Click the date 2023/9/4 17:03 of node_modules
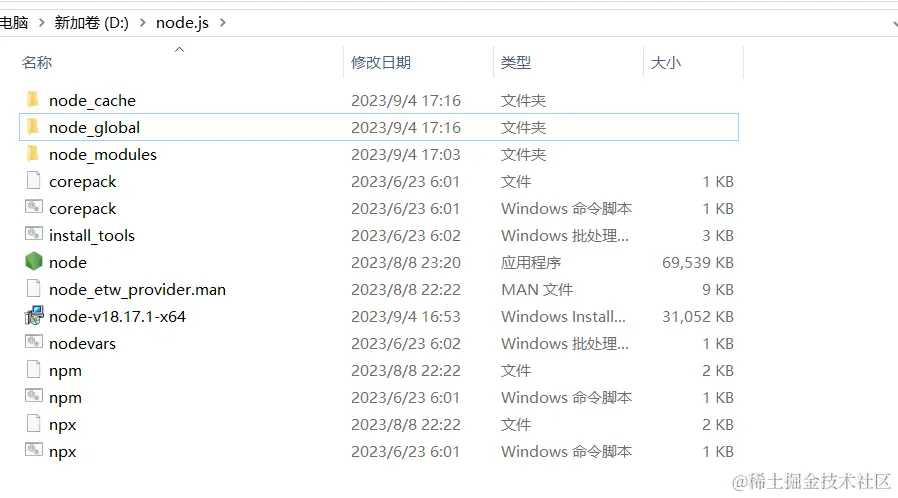This screenshot has width=898, height=498. pos(405,155)
